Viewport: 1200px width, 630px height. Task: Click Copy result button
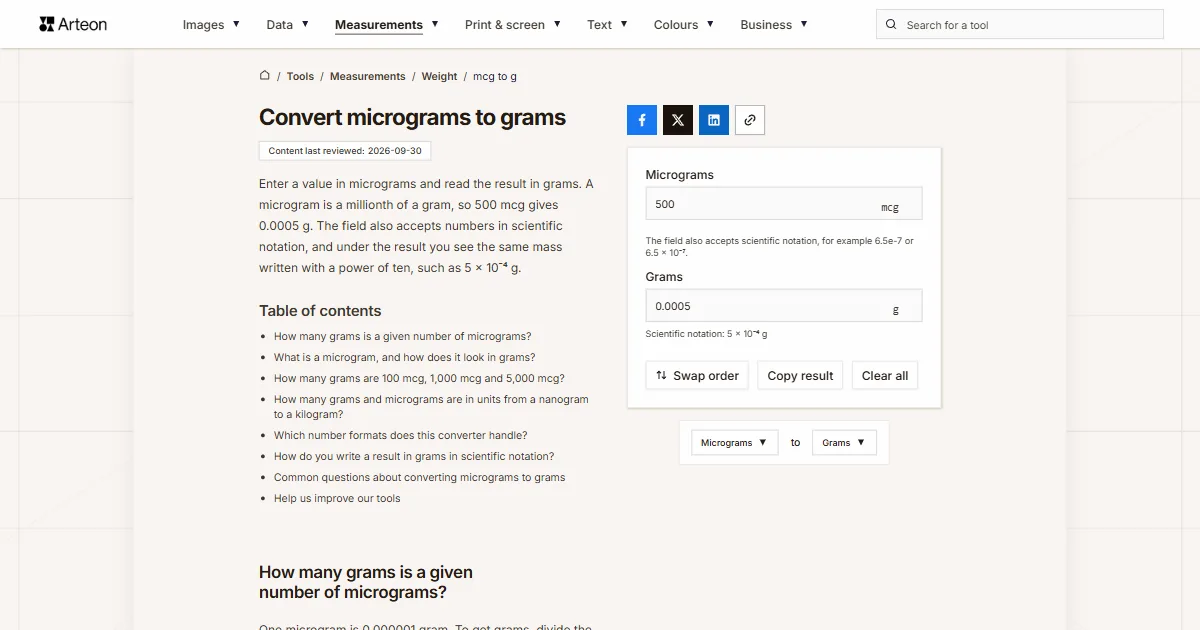coord(800,376)
